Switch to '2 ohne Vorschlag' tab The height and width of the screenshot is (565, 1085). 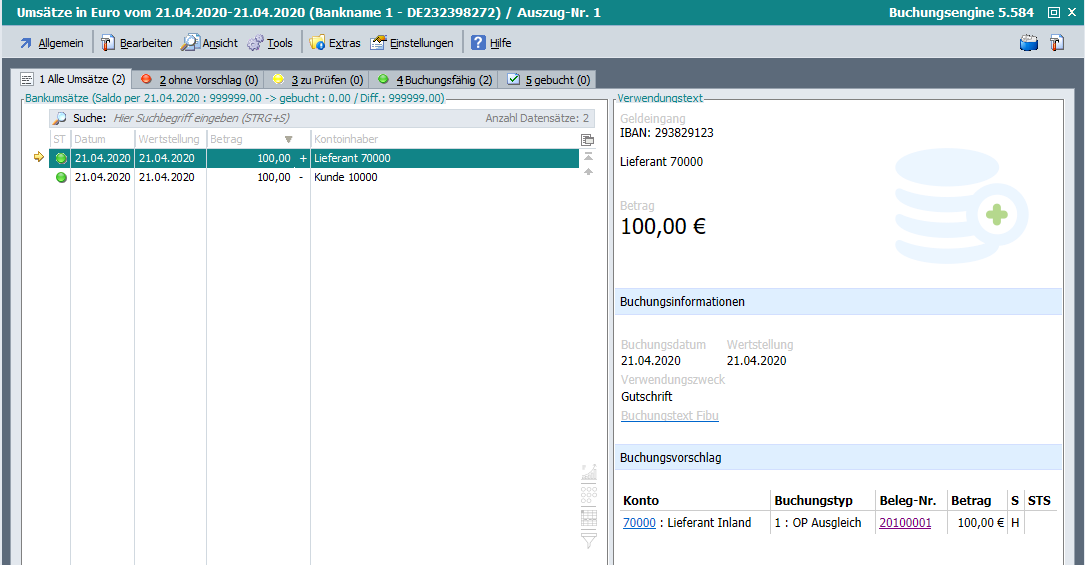click(198, 80)
